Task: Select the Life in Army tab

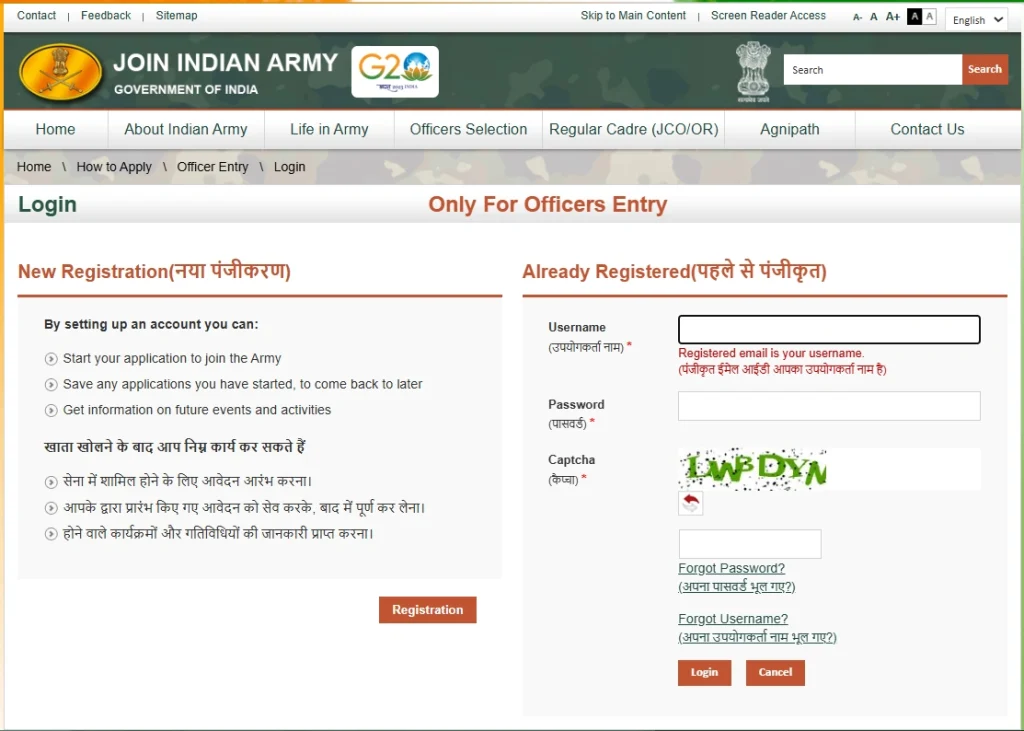Action: coord(329,129)
